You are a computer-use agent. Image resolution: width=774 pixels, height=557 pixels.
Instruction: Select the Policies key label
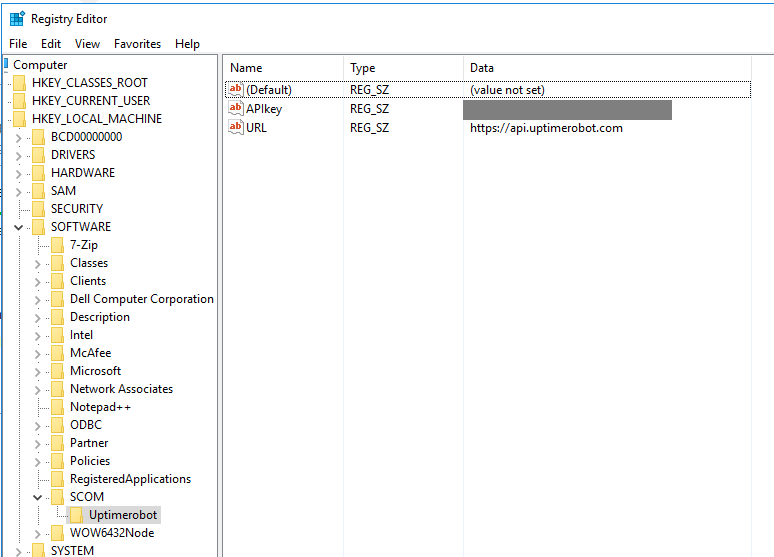[x=90, y=461]
